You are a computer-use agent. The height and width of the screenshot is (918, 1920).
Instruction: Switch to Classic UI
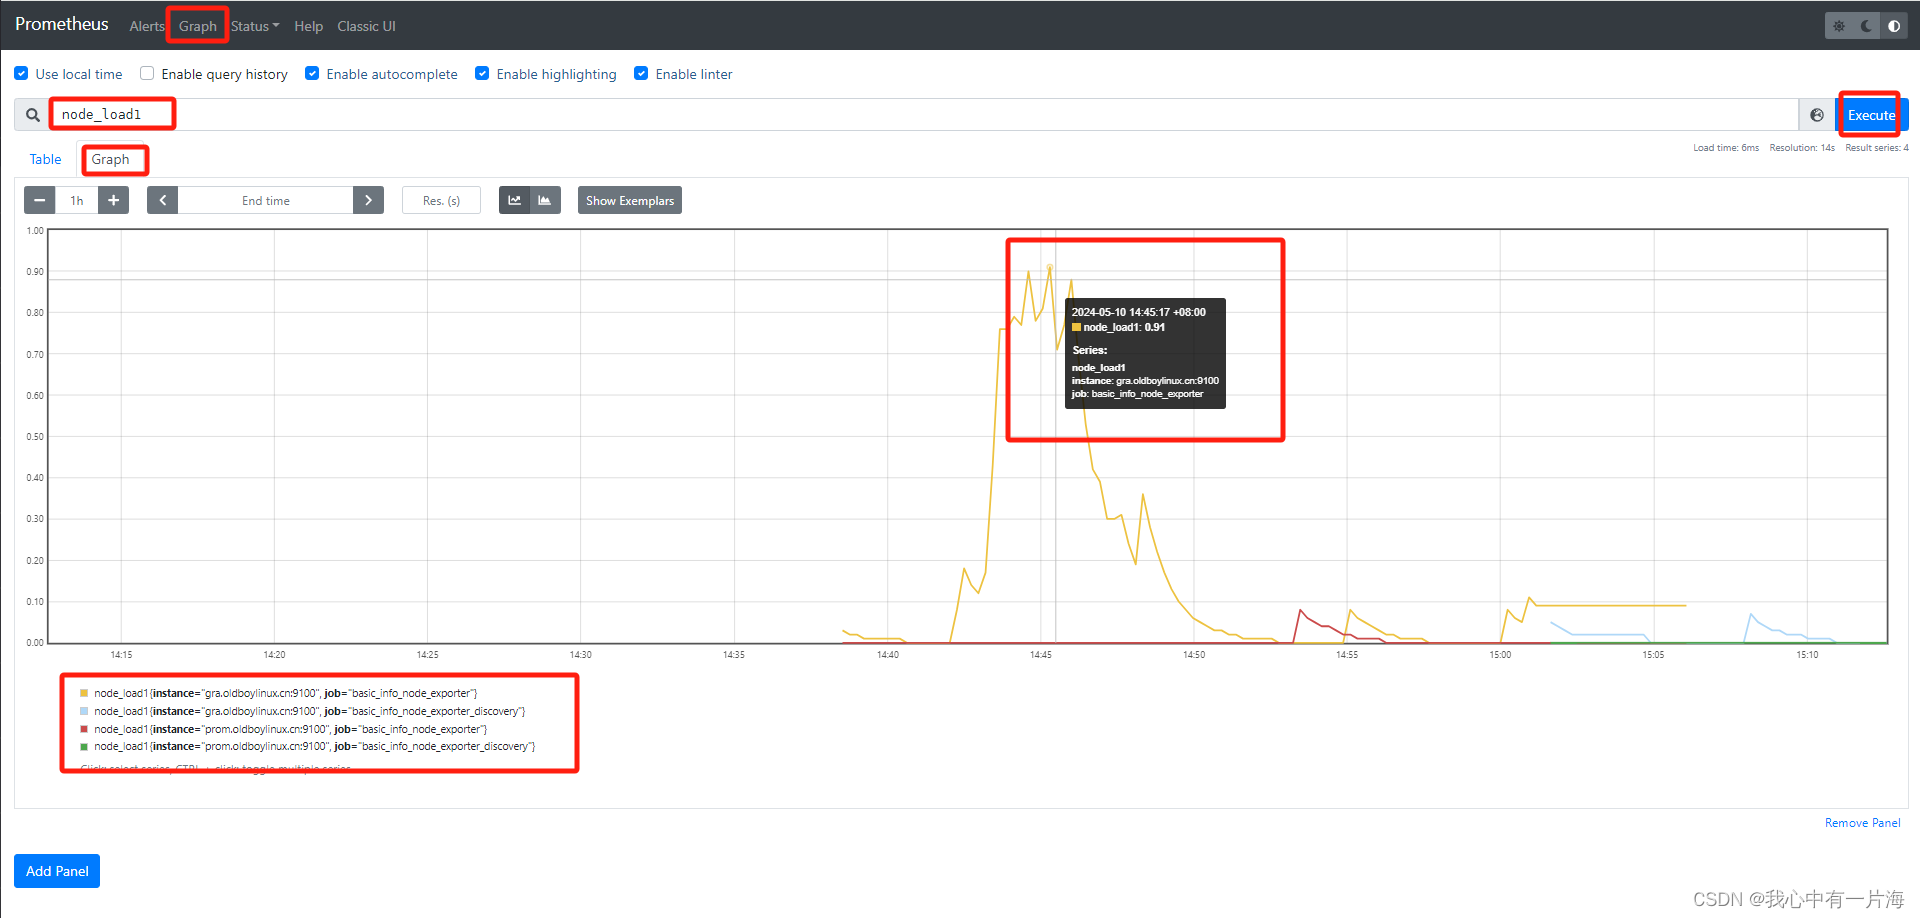tap(366, 26)
